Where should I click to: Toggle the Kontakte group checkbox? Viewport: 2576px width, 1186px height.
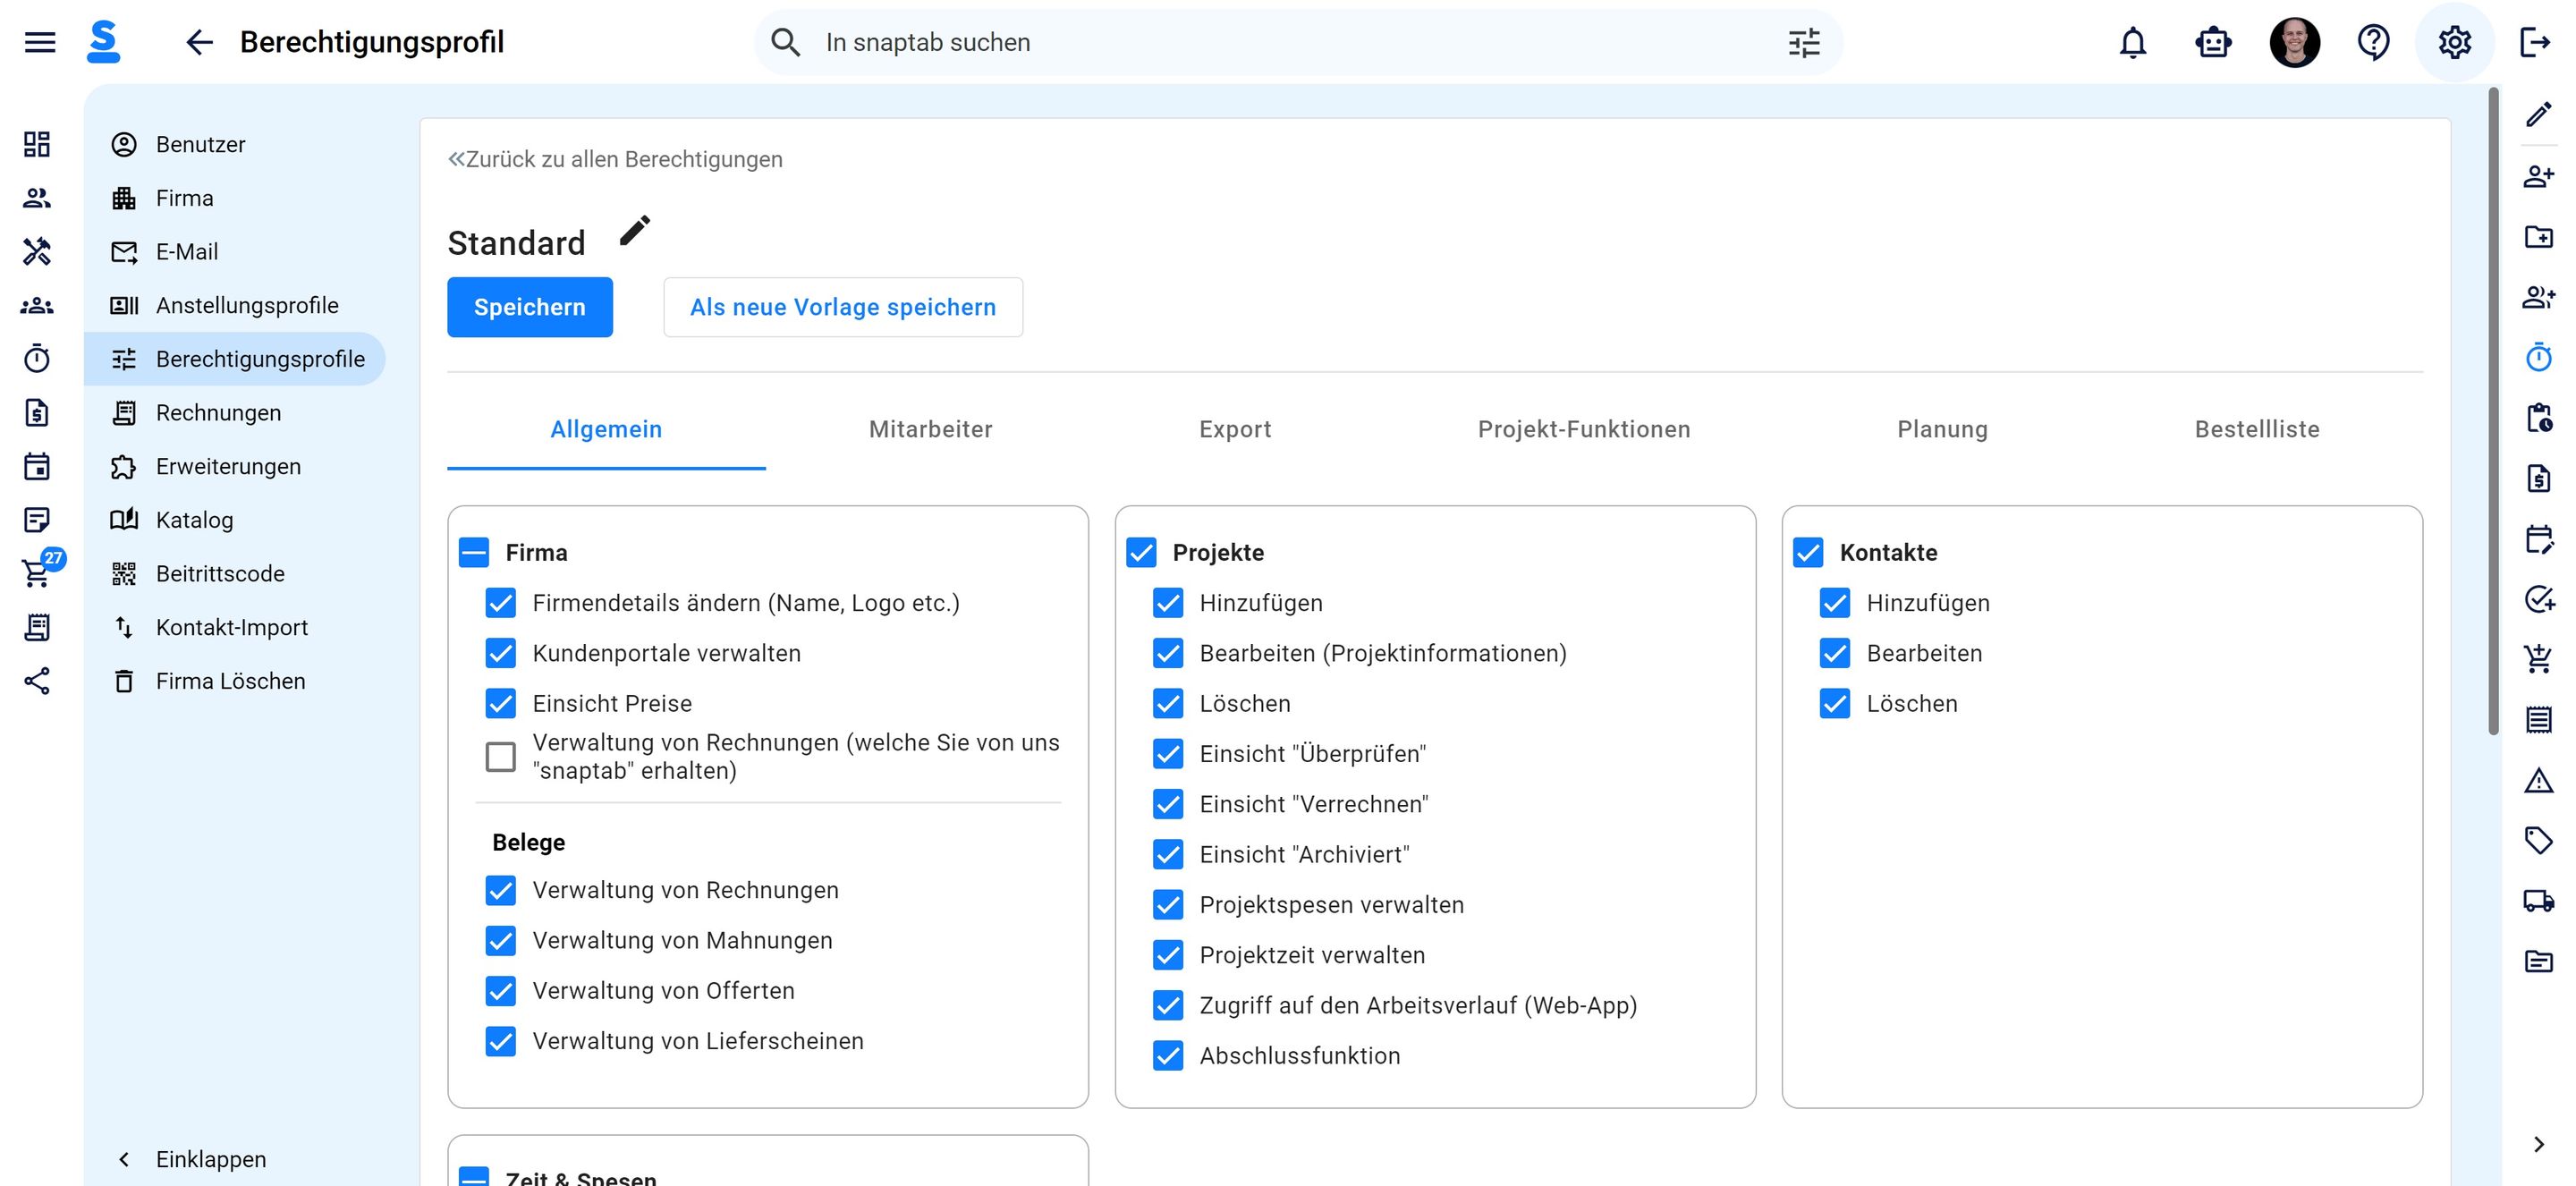[x=1808, y=552]
